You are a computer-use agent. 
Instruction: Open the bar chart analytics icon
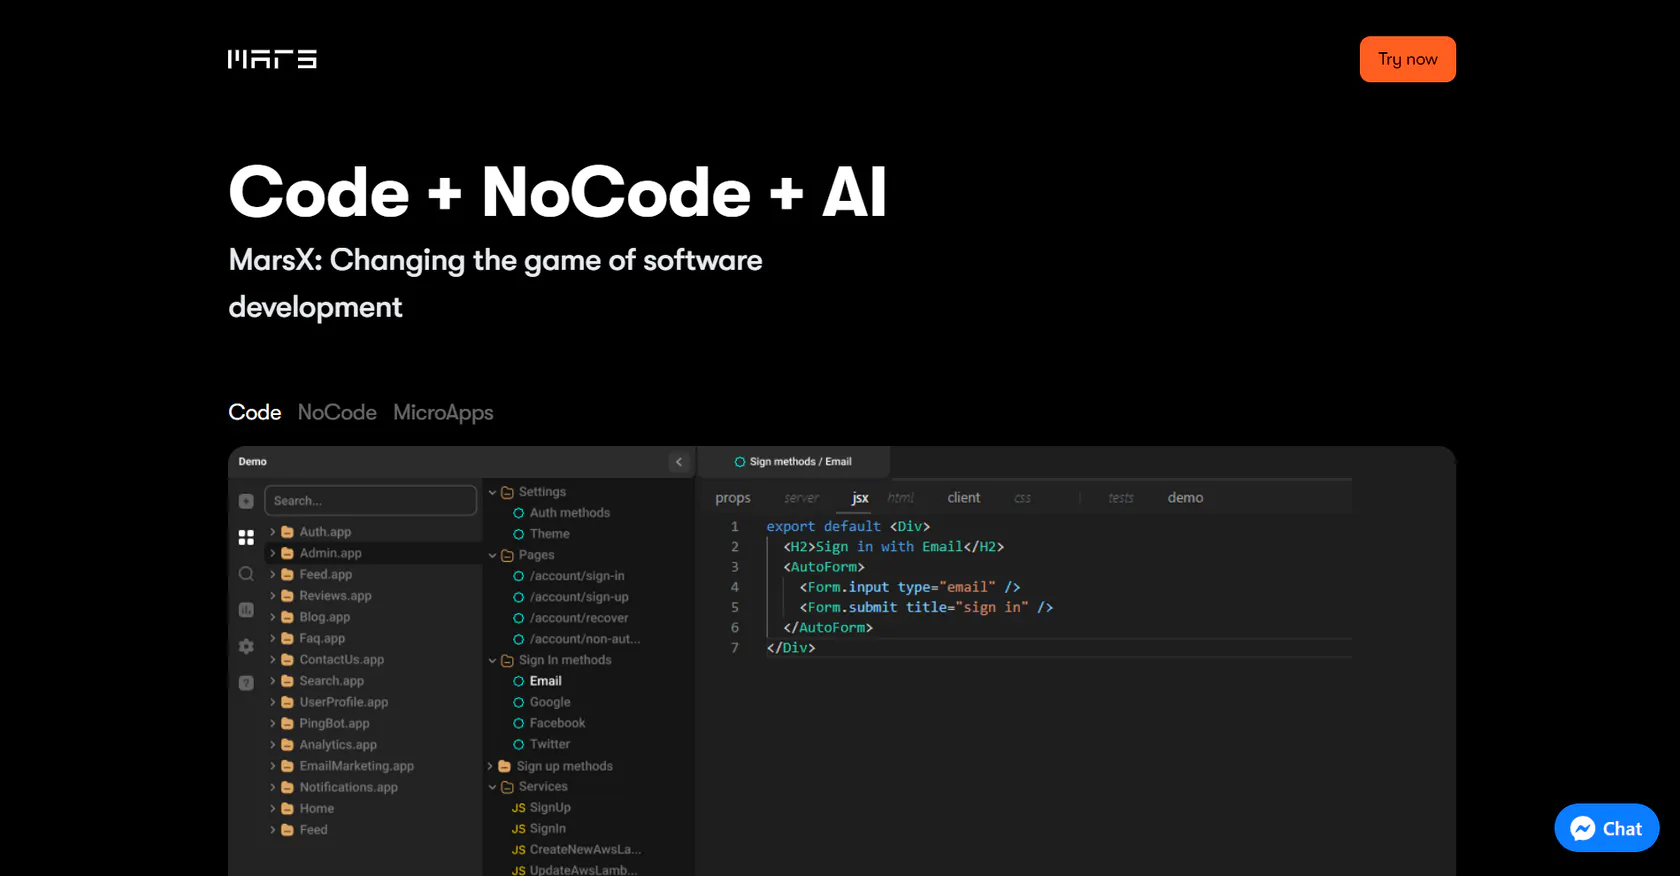pyautogui.click(x=246, y=610)
